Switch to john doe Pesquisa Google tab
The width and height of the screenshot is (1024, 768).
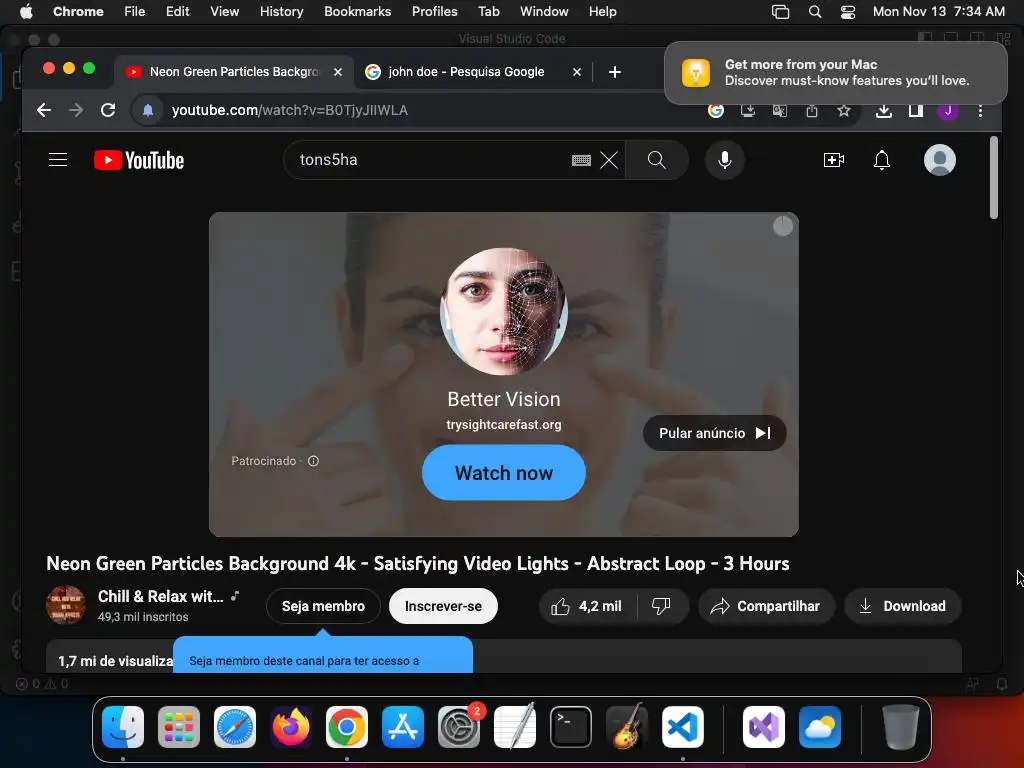tap(466, 72)
